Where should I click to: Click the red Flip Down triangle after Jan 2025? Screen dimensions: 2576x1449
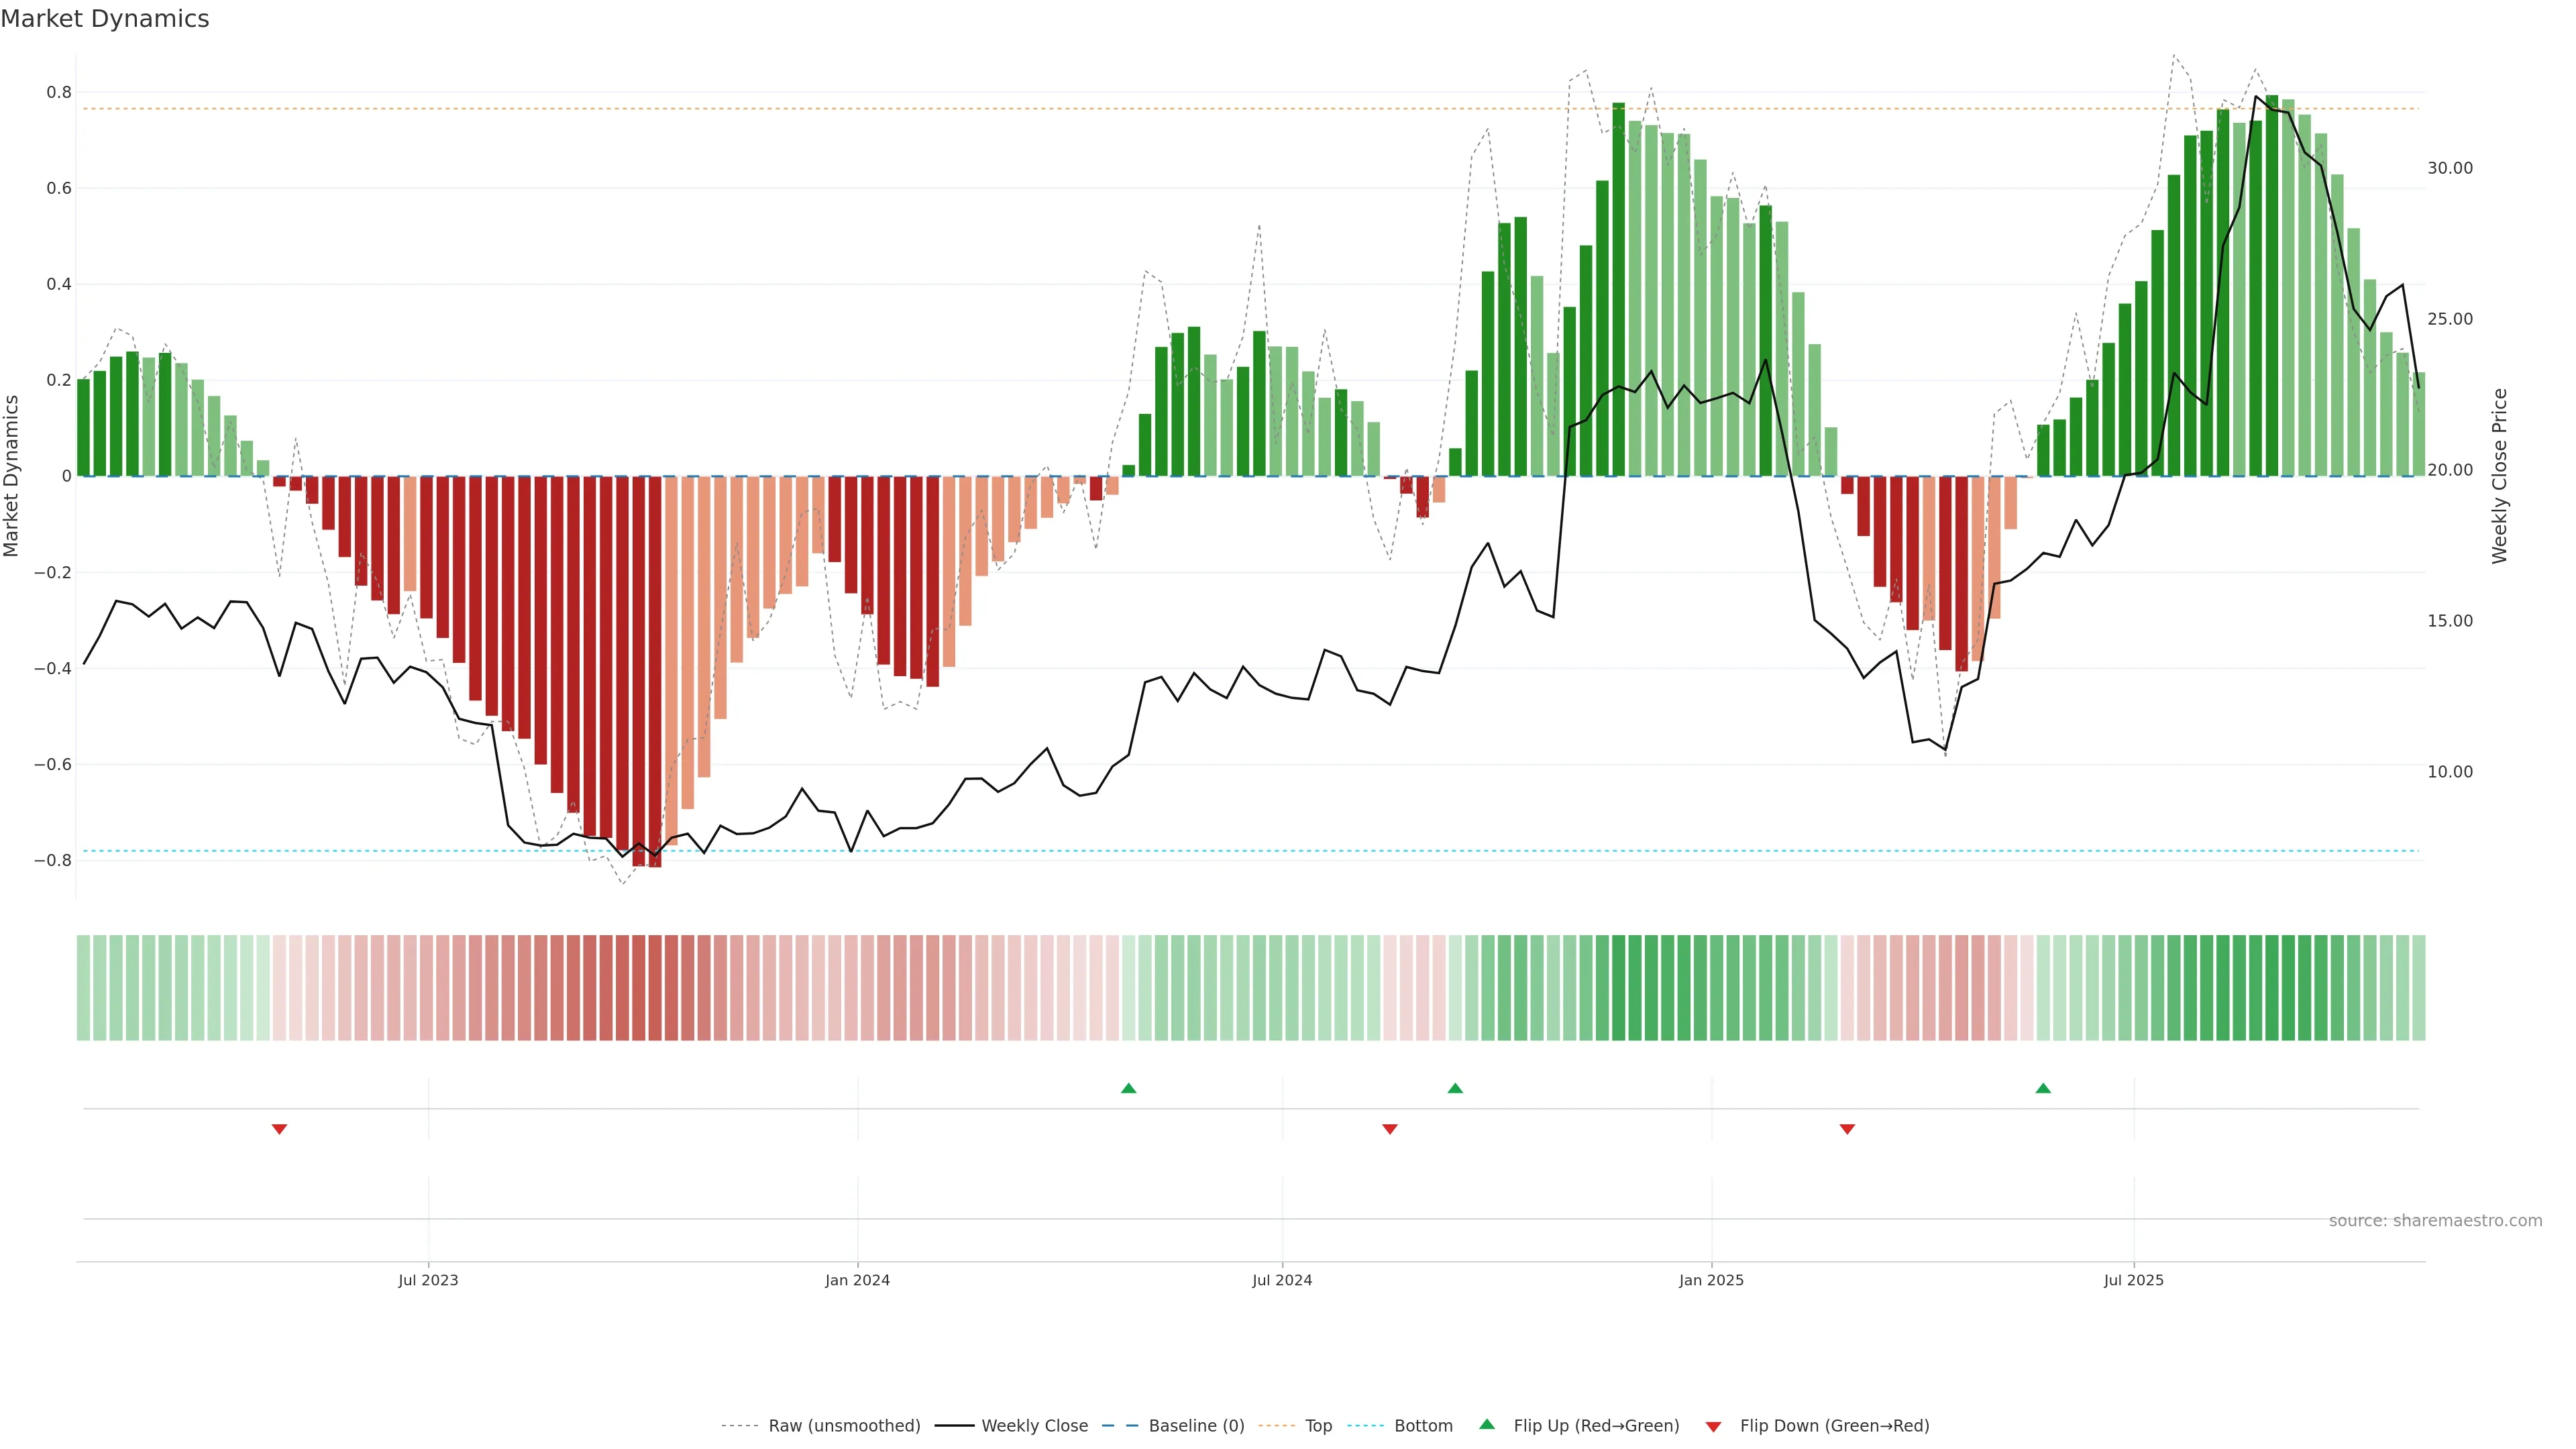coord(1847,1129)
